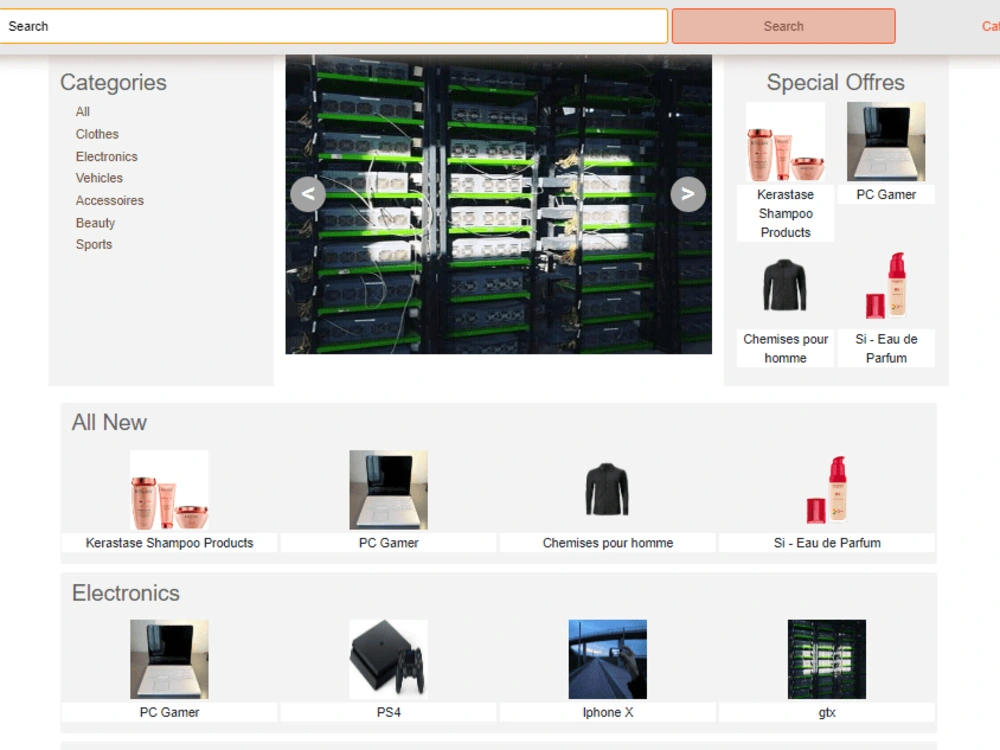Show the previous carousel slide

point(308,194)
